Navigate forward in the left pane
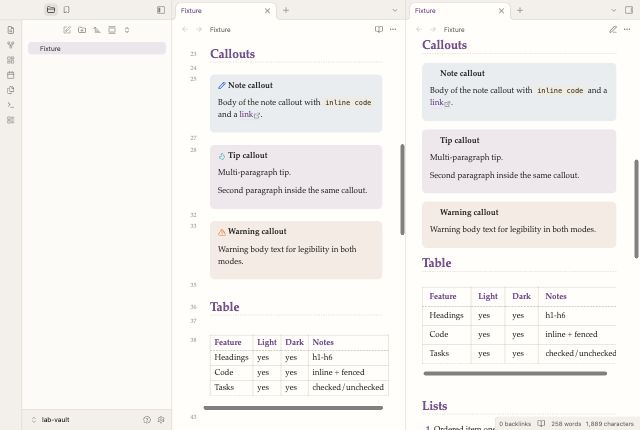This screenshot has height=430, width=640. point(199,29)
